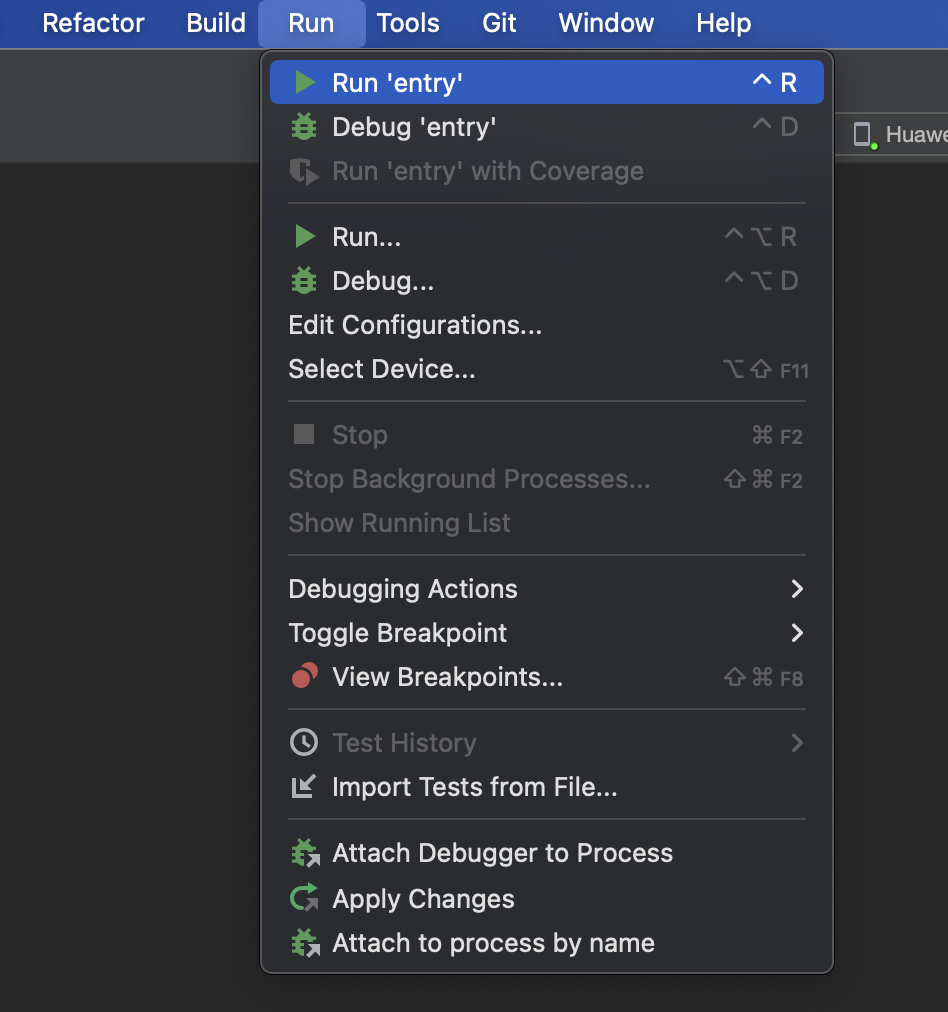Choose Select Device... menu entry
This screenshot has height=1012, width=948.
(382, 369)
